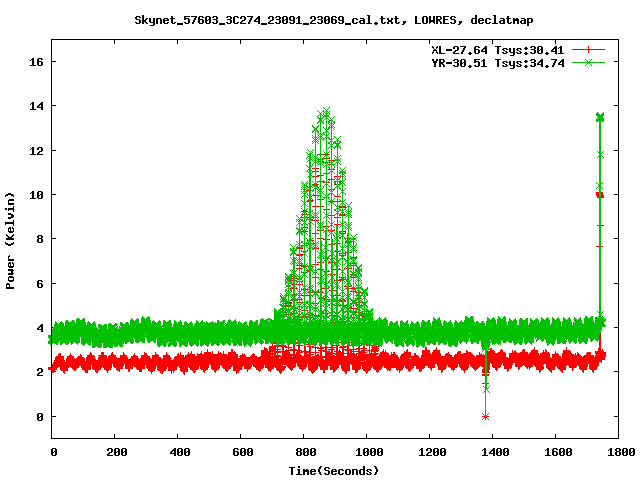Click the 200 x-axis tick label

click(115, 452)
